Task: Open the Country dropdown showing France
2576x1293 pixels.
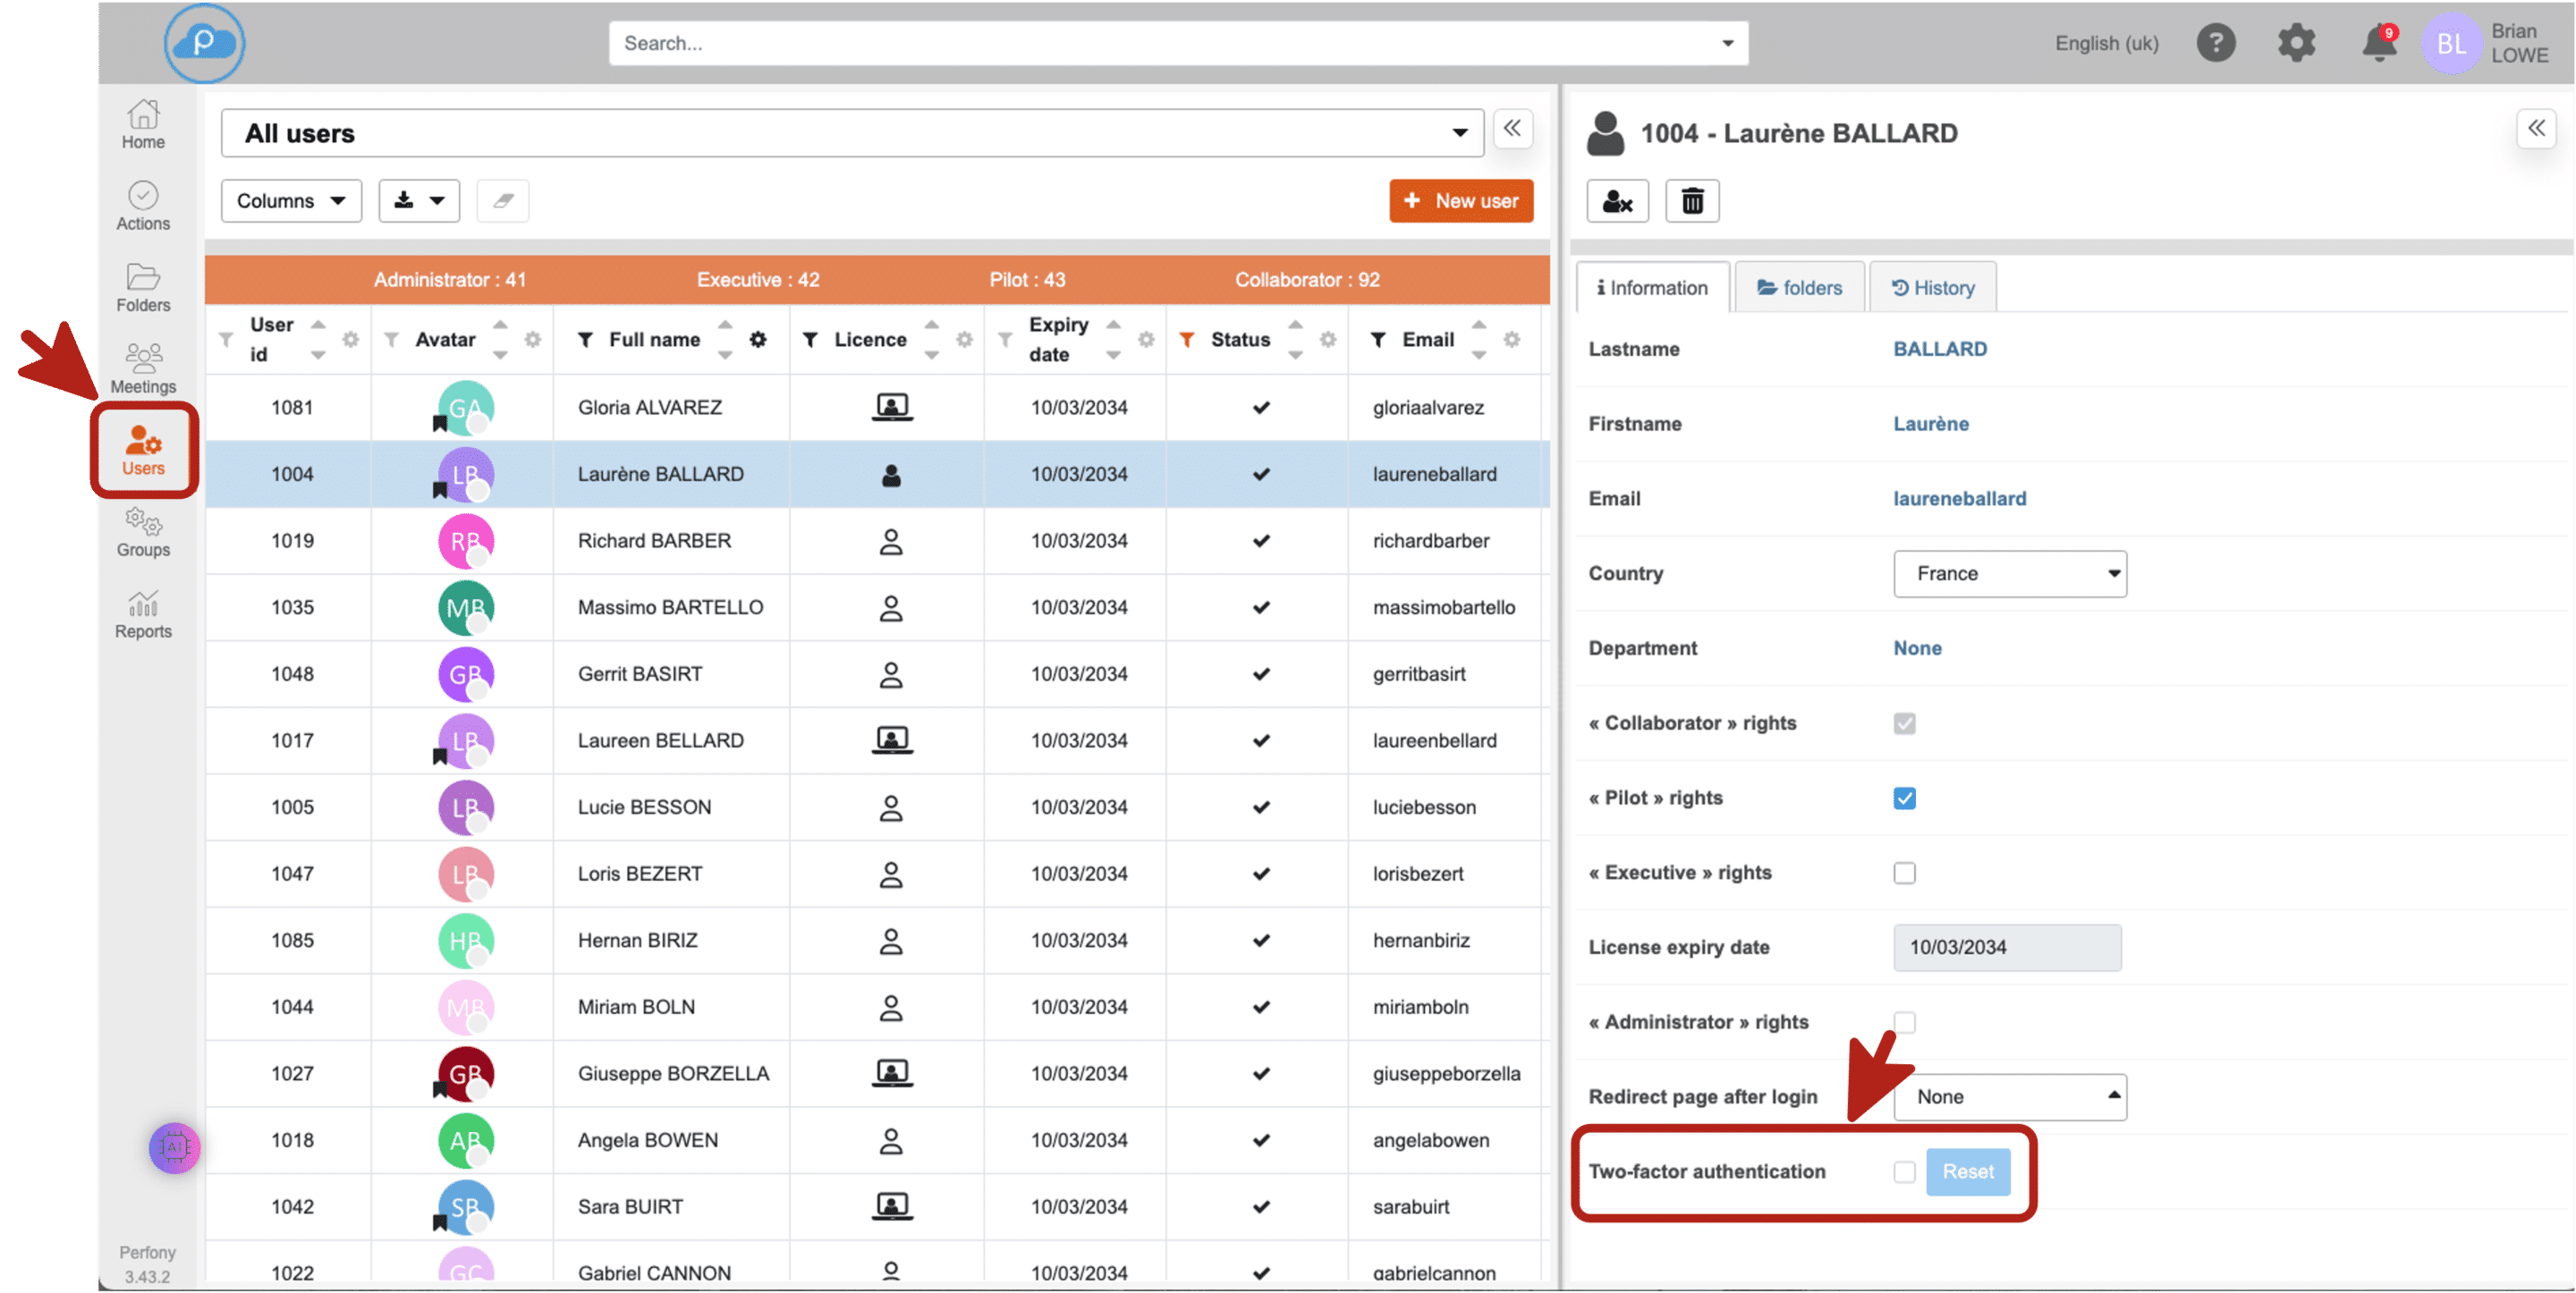Action: click(2009, 574)
